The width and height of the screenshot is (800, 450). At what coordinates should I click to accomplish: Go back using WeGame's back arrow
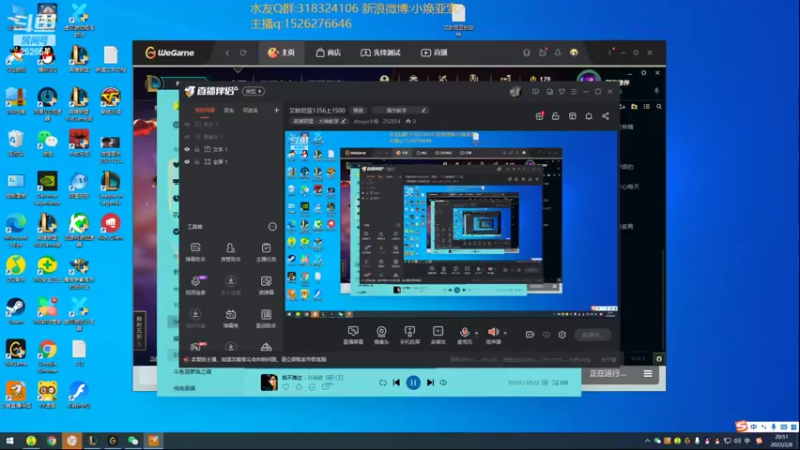point(227,53)
